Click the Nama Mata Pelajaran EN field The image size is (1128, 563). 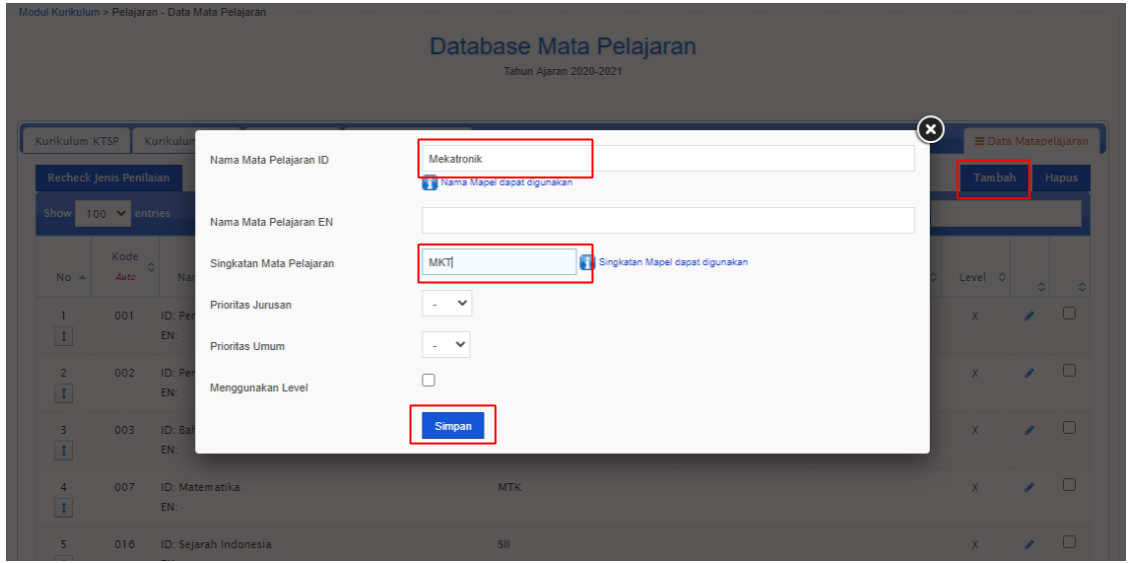(668, 221)
